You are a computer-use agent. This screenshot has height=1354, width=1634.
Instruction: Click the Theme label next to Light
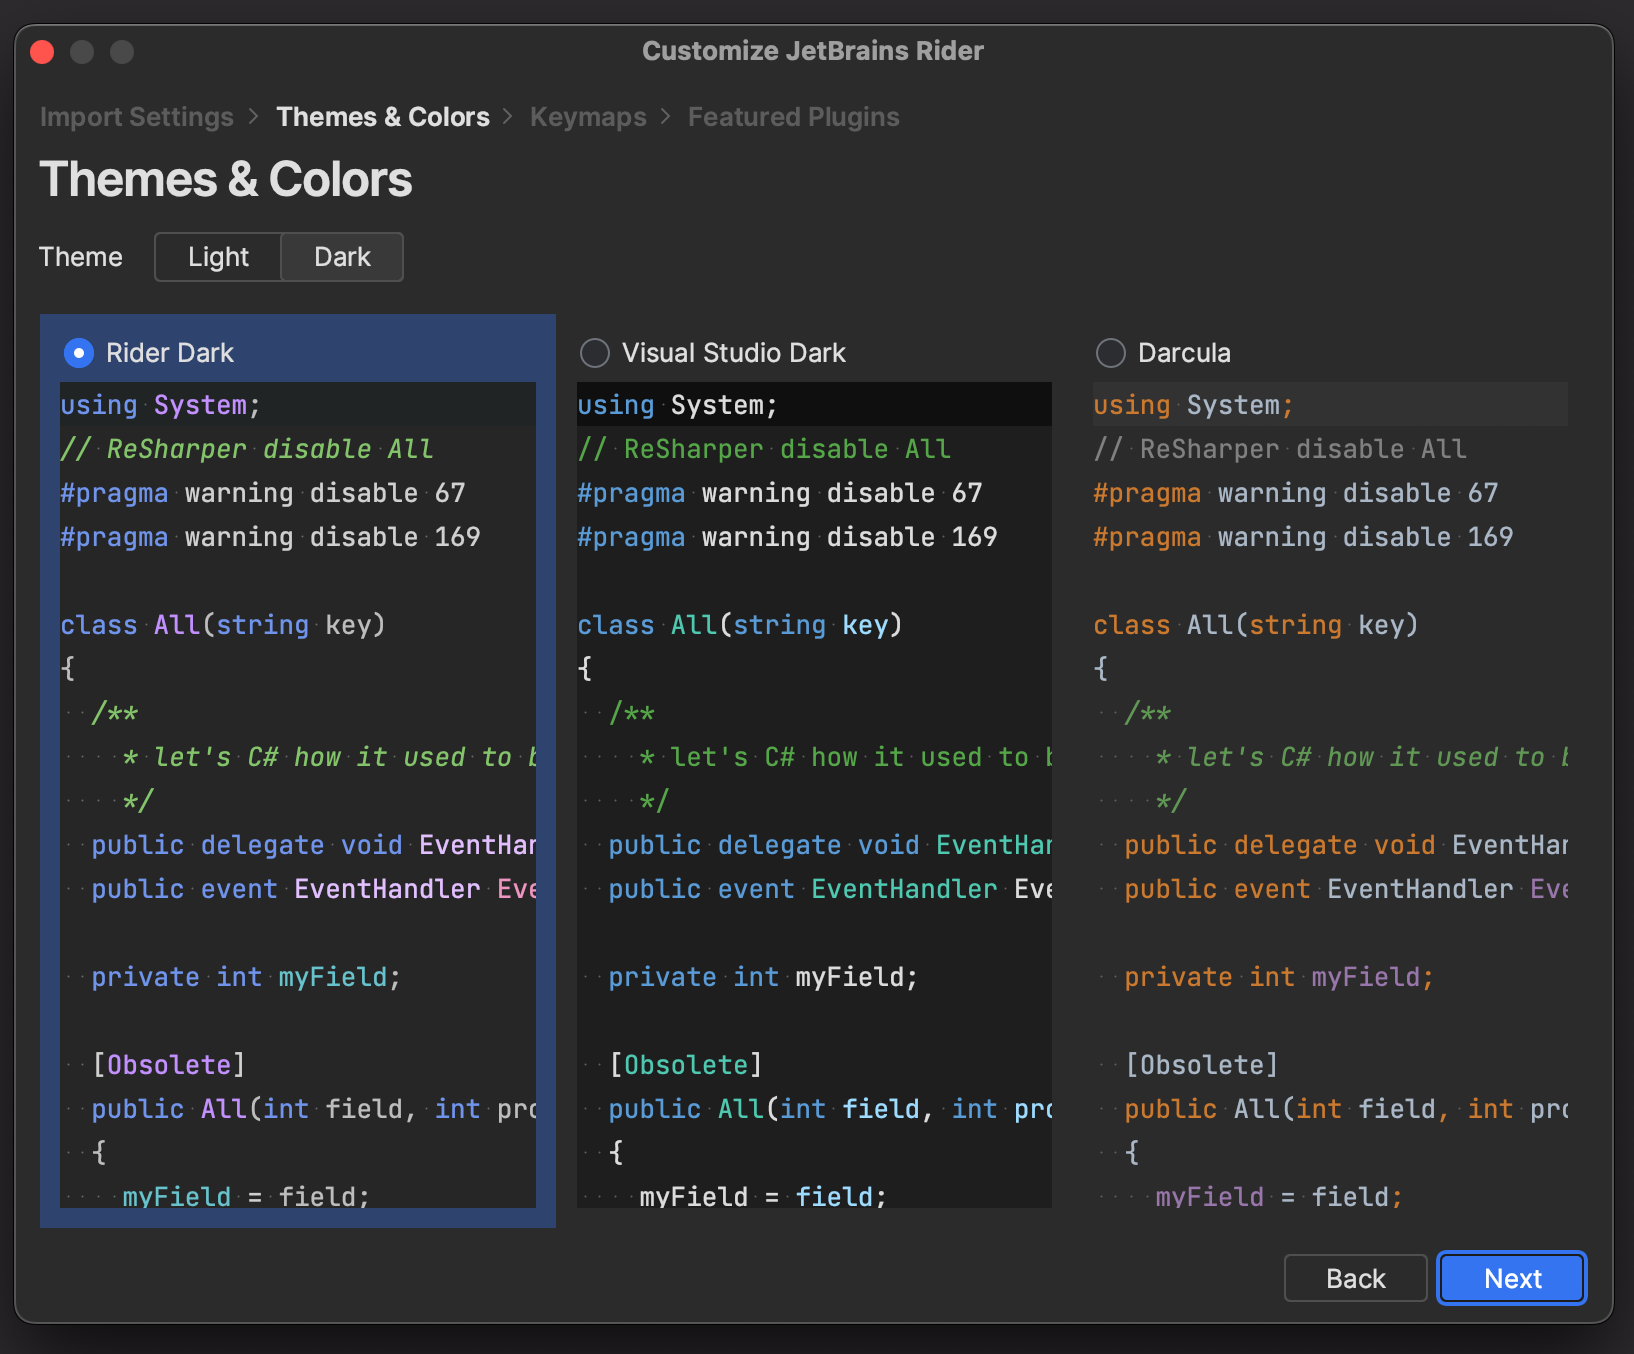click(81, 257)
